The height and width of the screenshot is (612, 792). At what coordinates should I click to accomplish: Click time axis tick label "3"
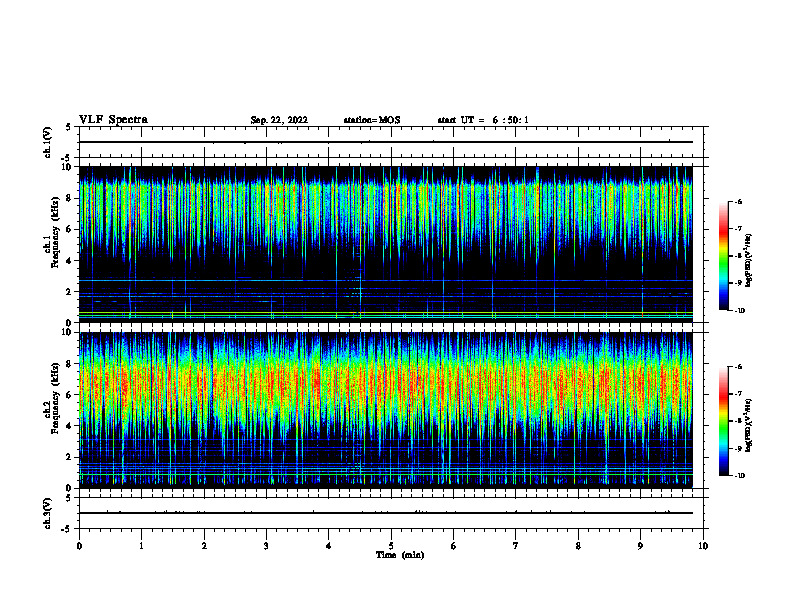pyautogui.click(x=266, y=546)
